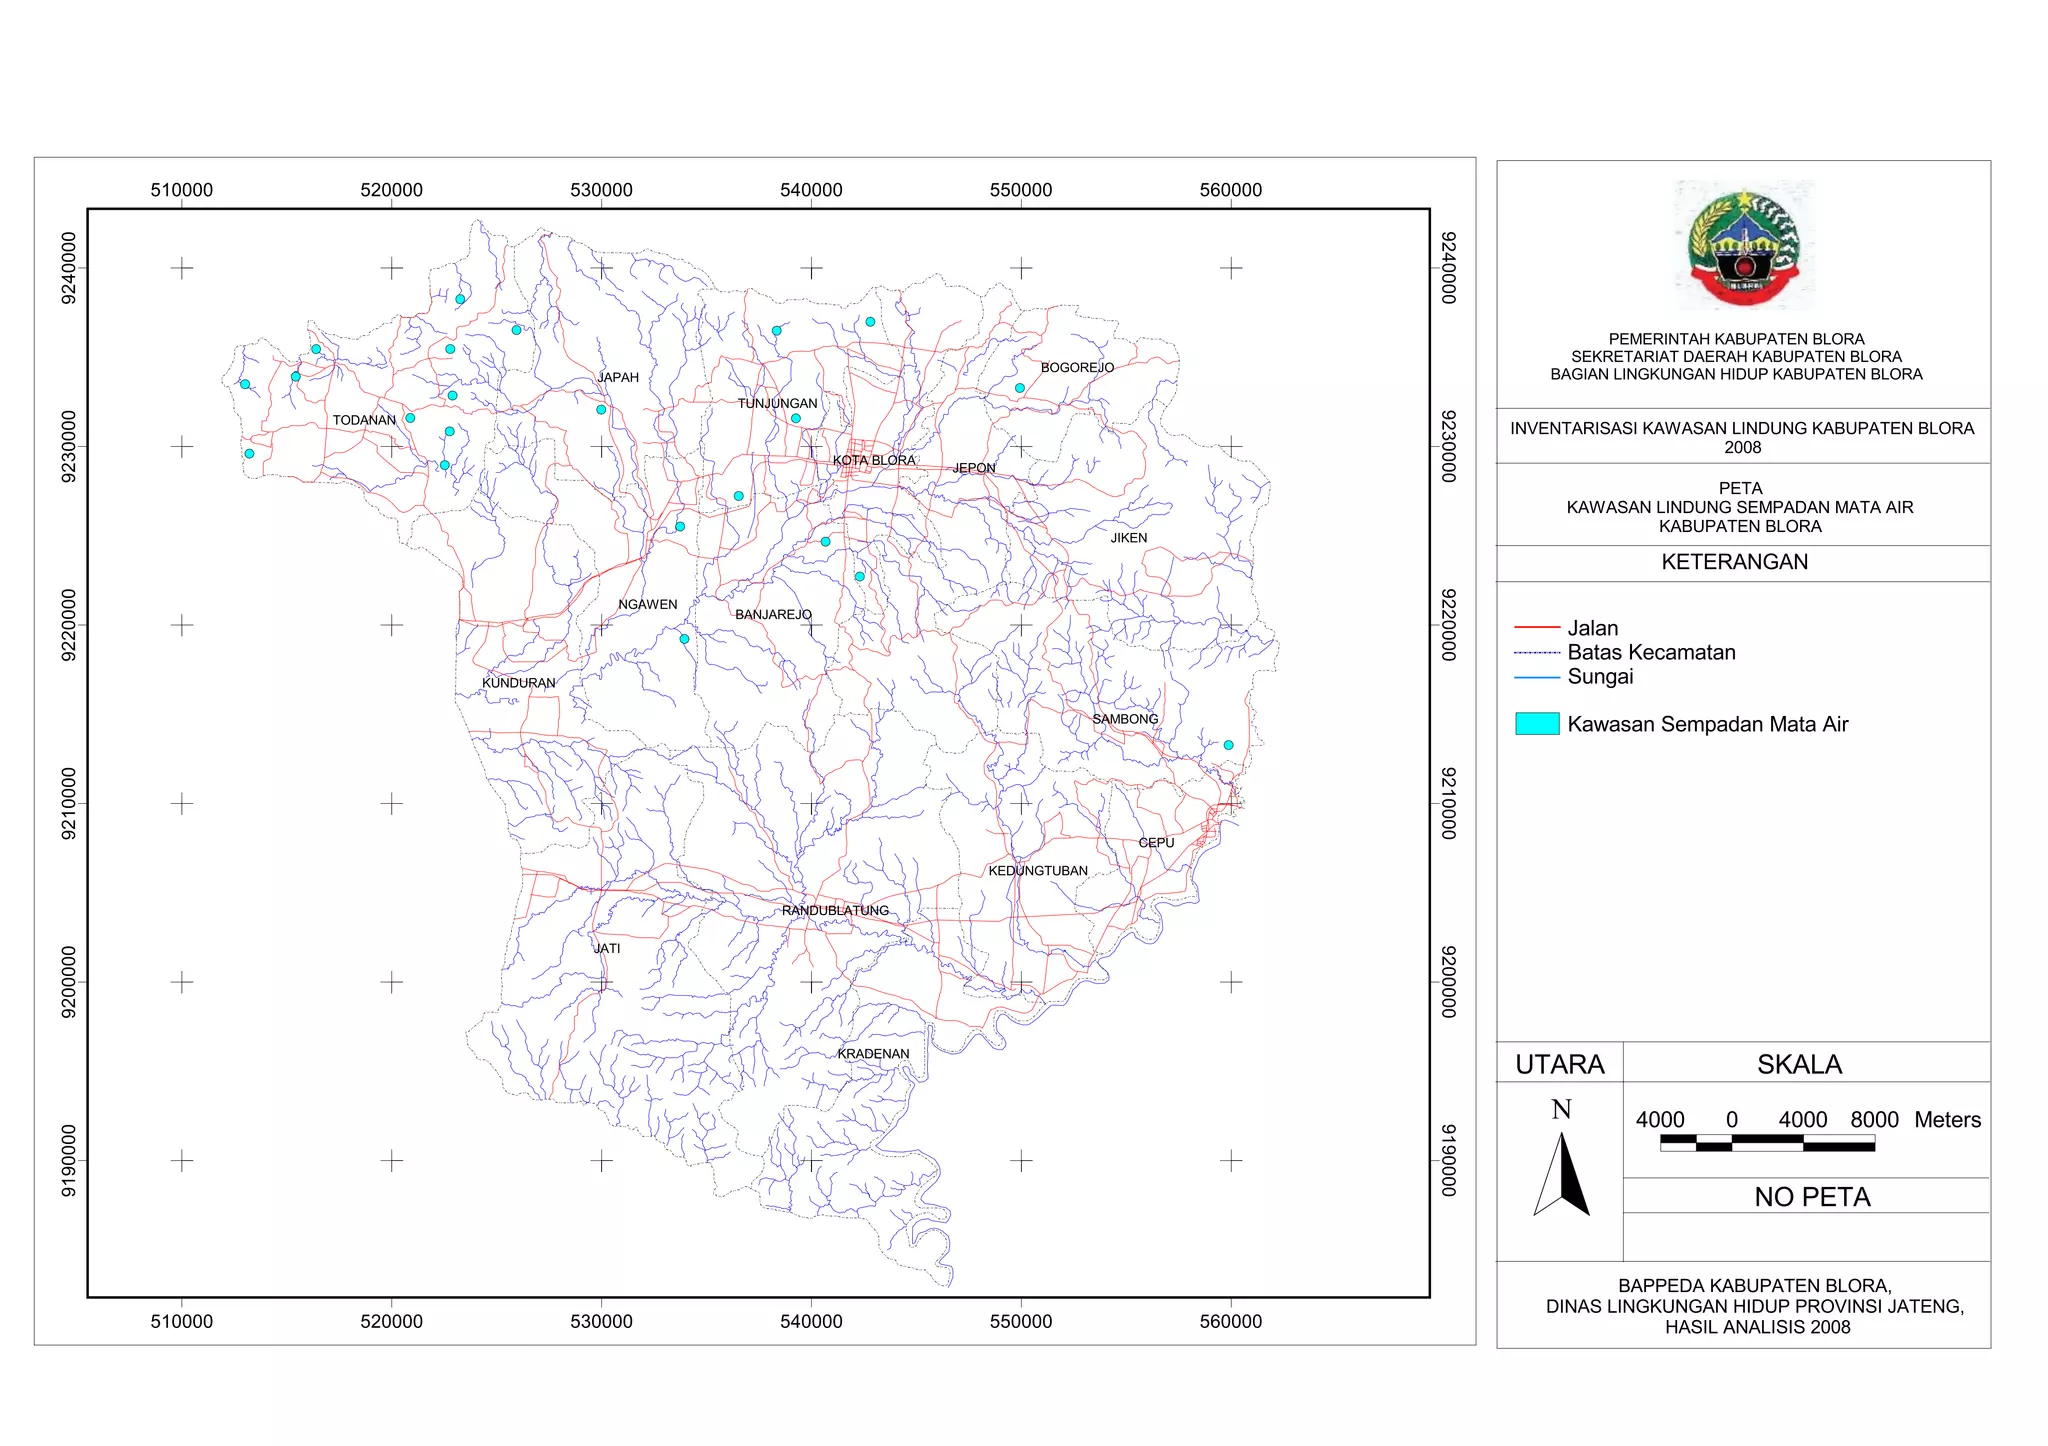Click the KRADENAN district label
The width and height of the screenshot is (2048, 1446).
(873, 1054)
